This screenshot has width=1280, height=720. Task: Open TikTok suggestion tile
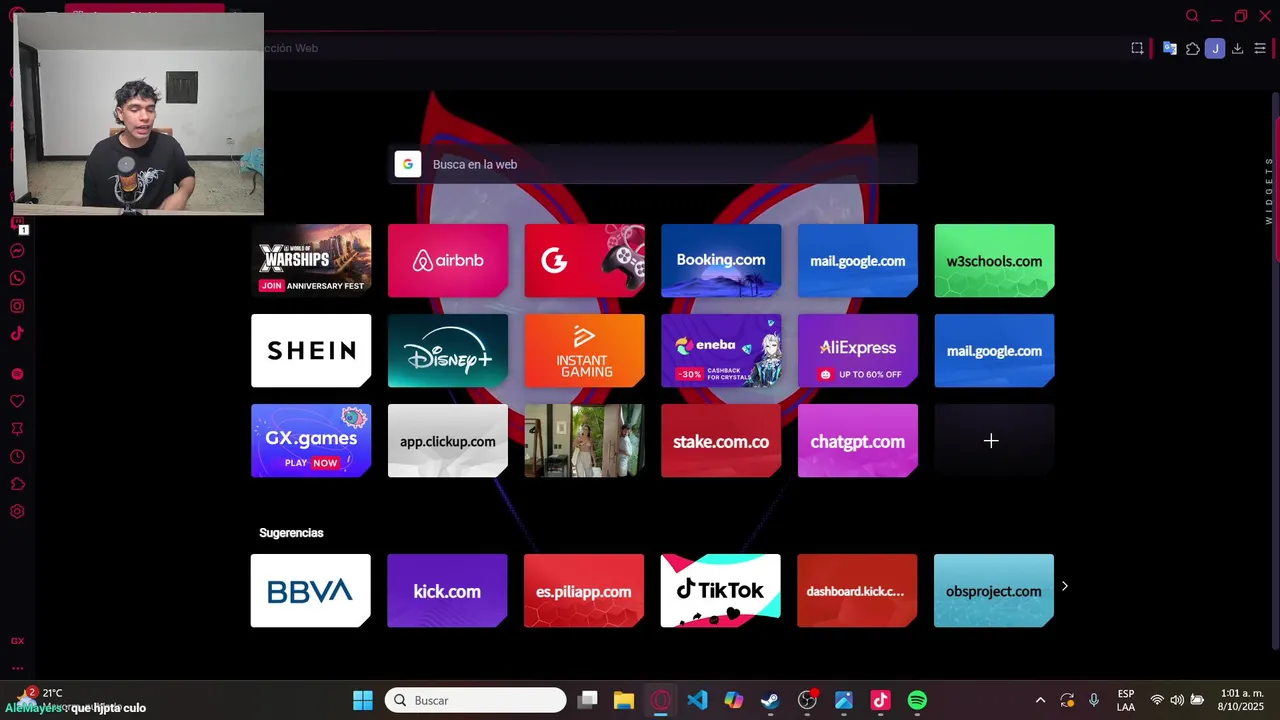point(721,590)
